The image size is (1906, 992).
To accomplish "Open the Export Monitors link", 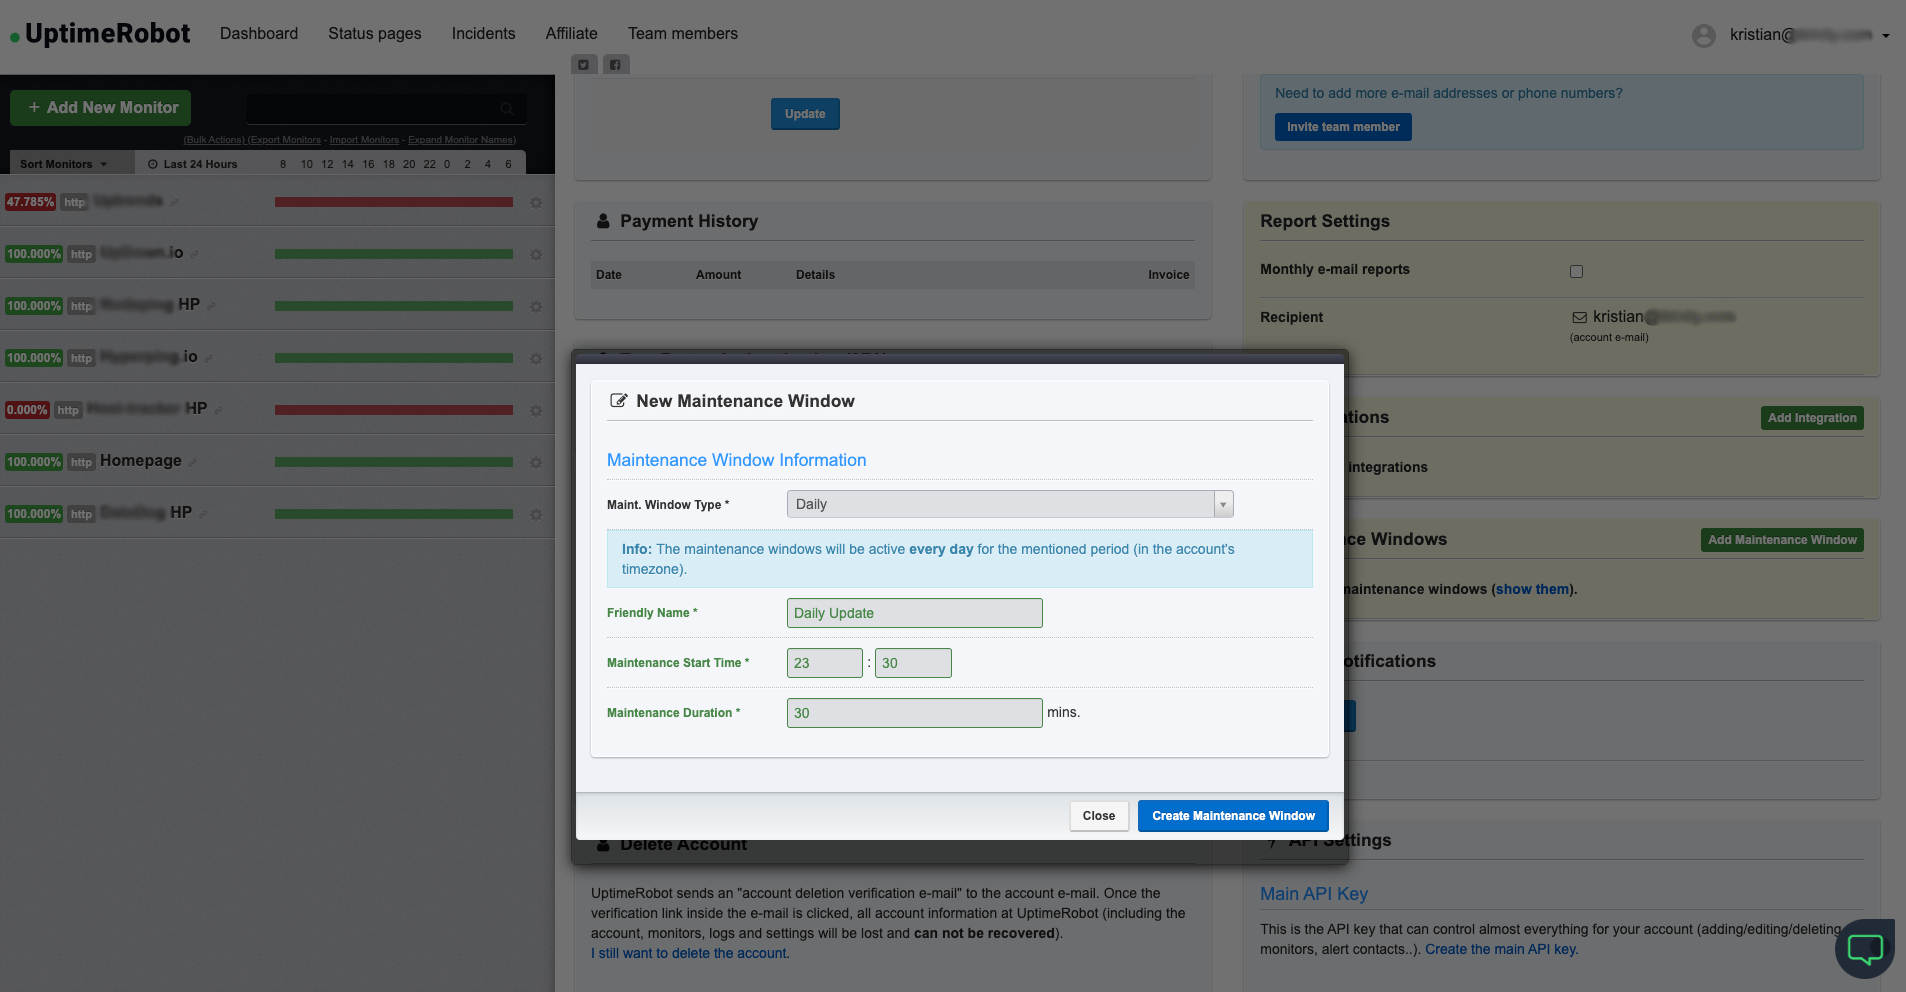I will click(x=285, y=140).
